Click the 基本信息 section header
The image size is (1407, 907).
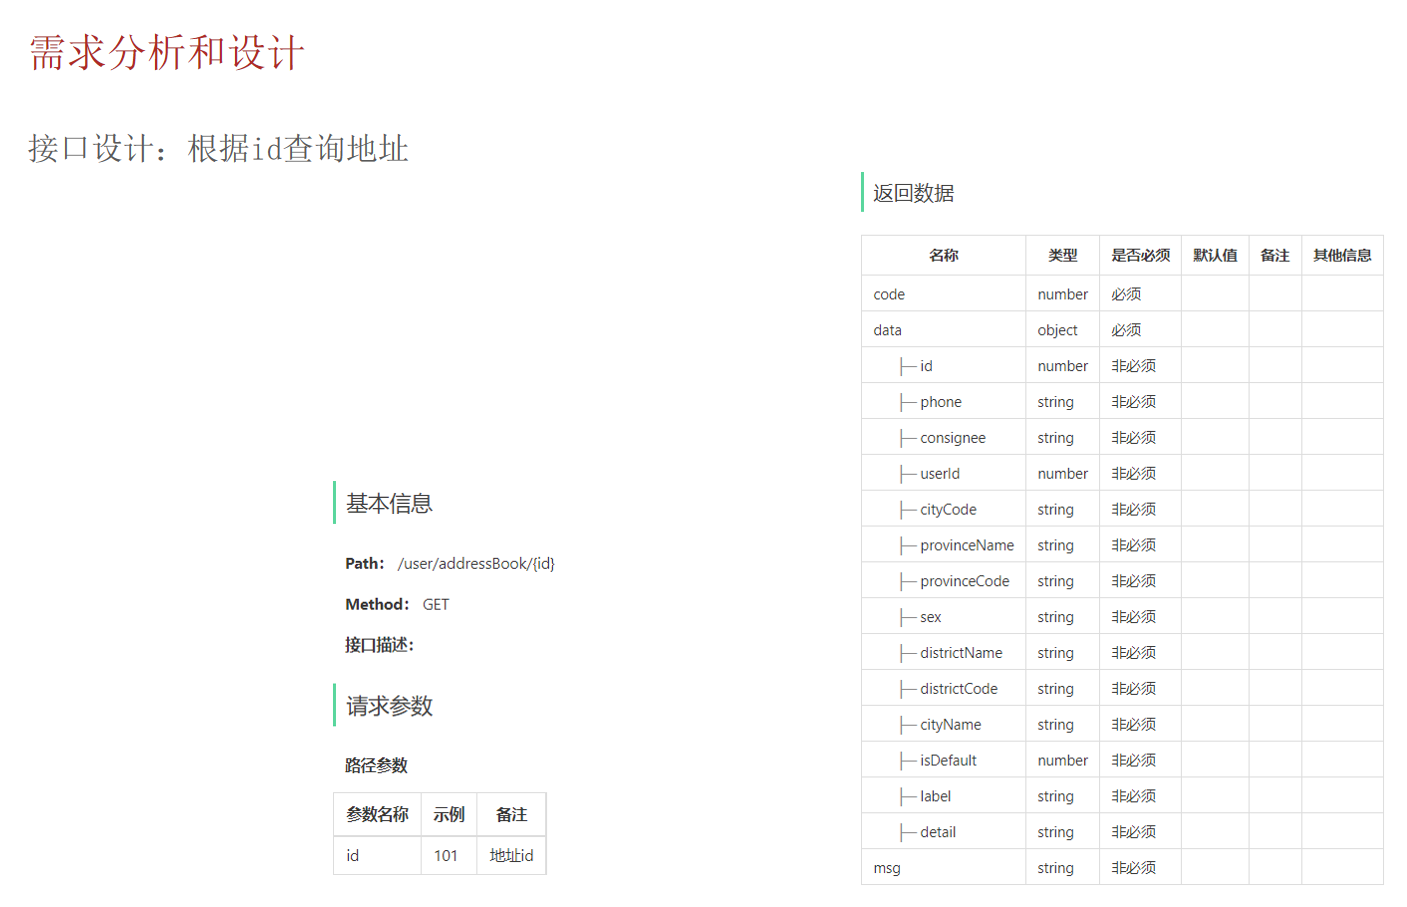388,503
